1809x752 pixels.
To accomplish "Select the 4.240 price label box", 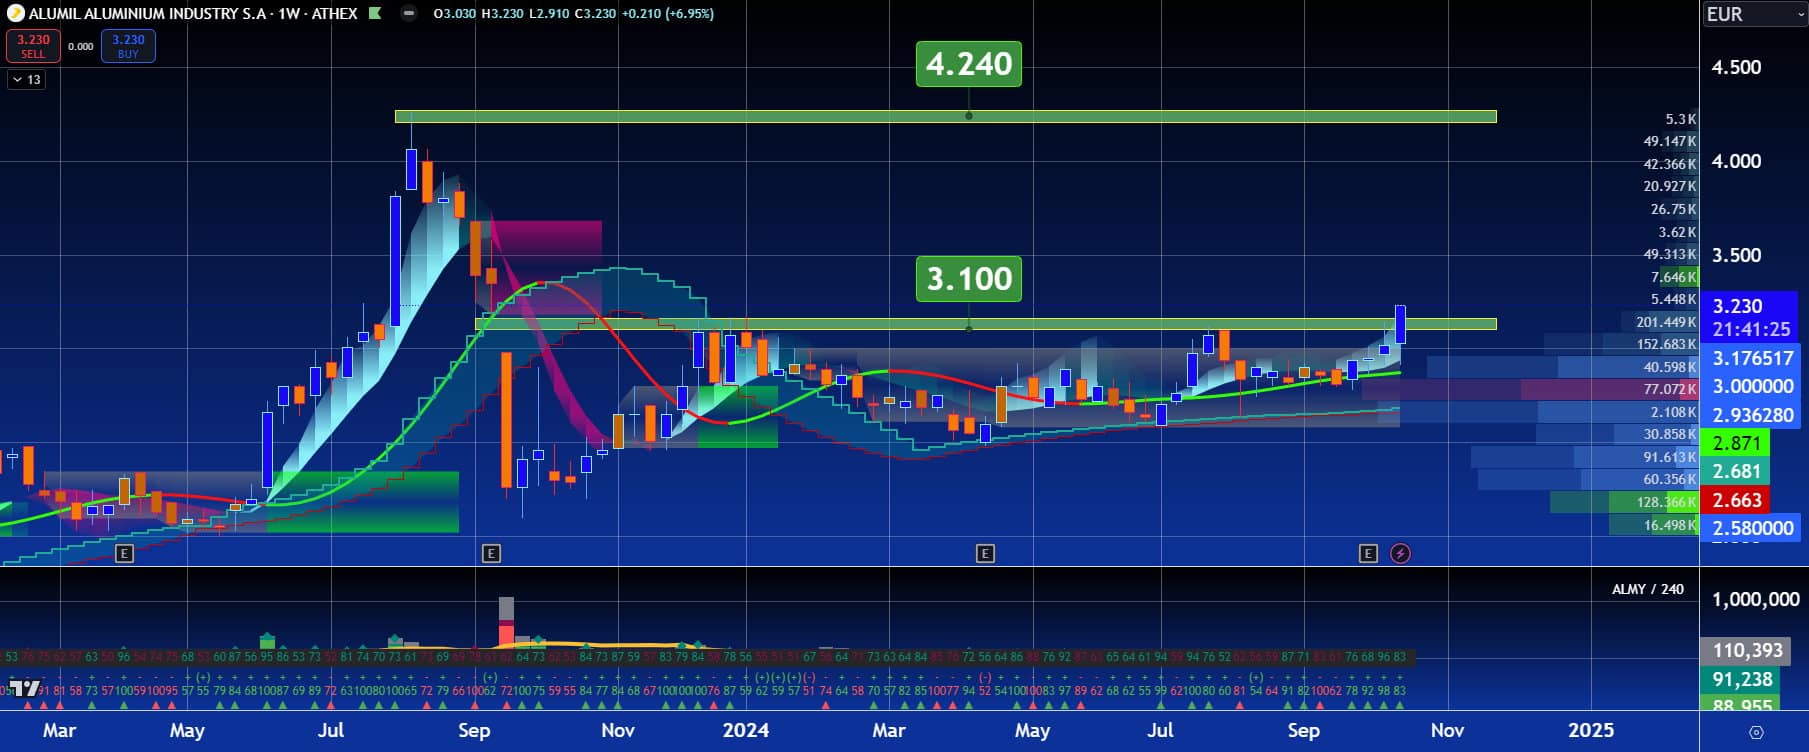I will [969, 64].
